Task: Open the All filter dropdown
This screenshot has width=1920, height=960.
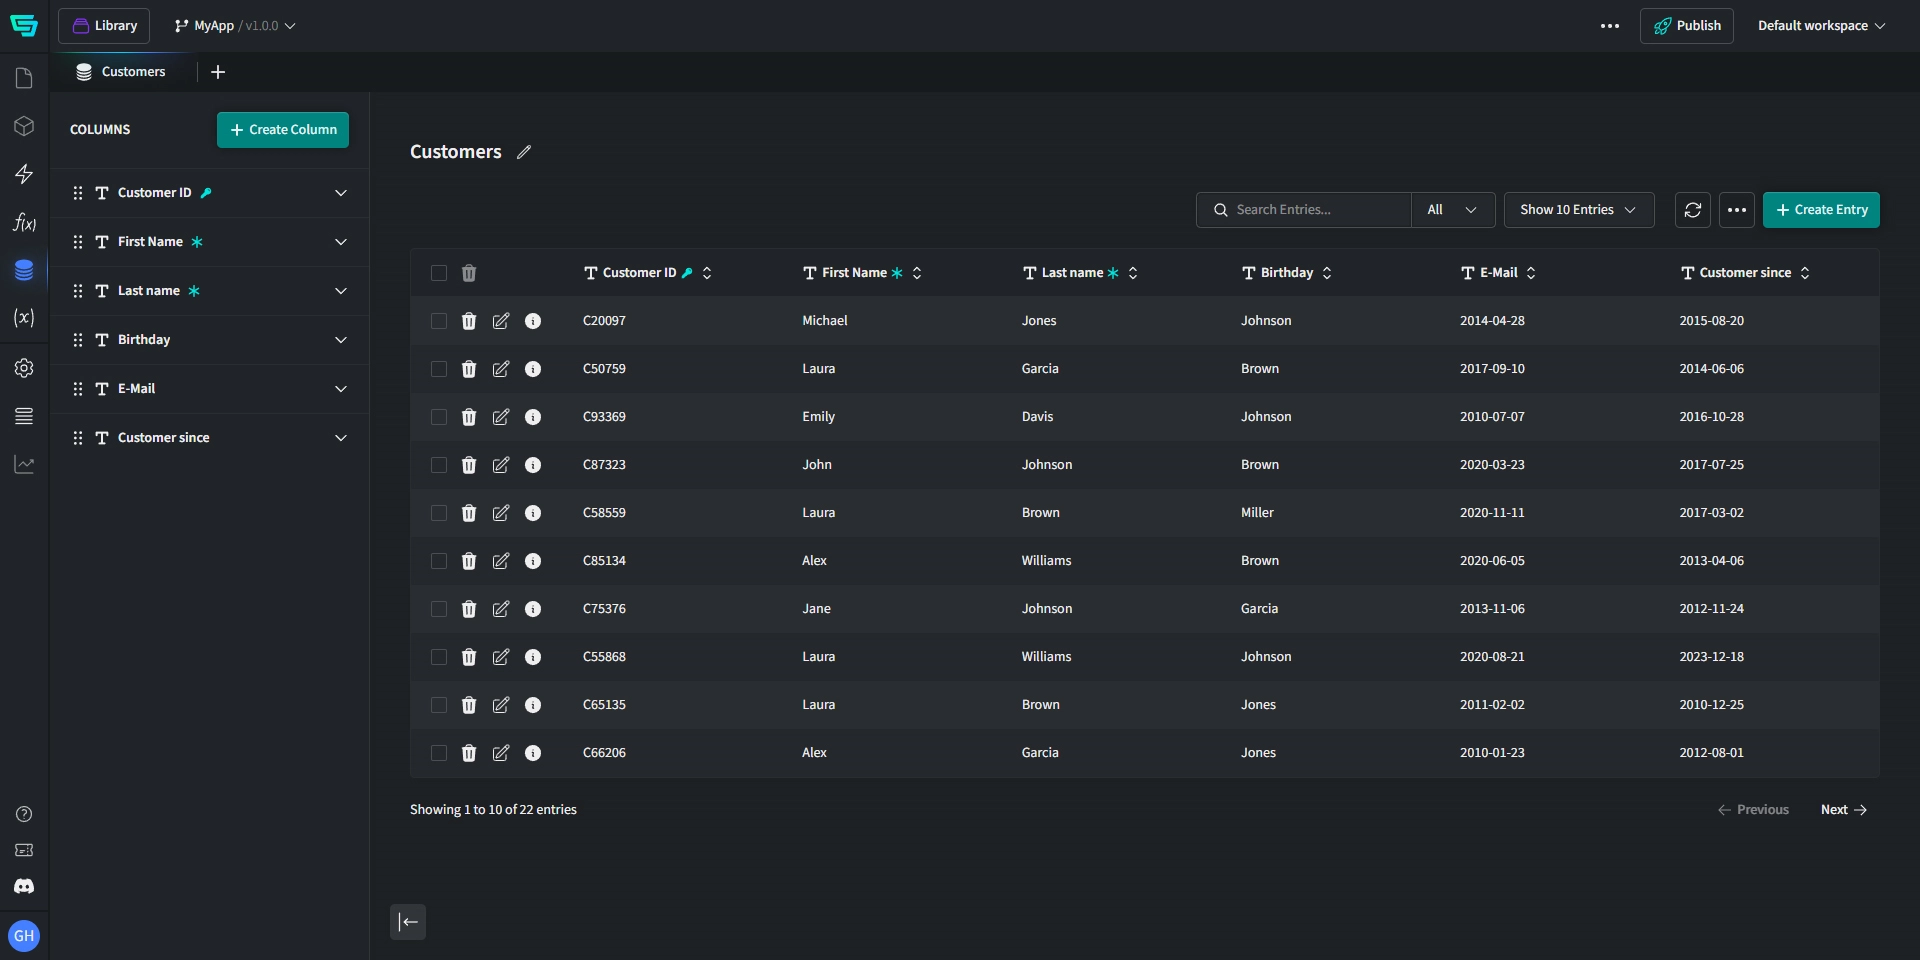Action: 1452,210
